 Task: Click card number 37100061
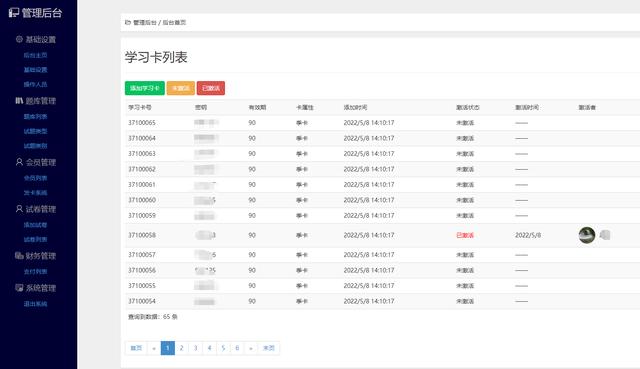pos(142,184)
